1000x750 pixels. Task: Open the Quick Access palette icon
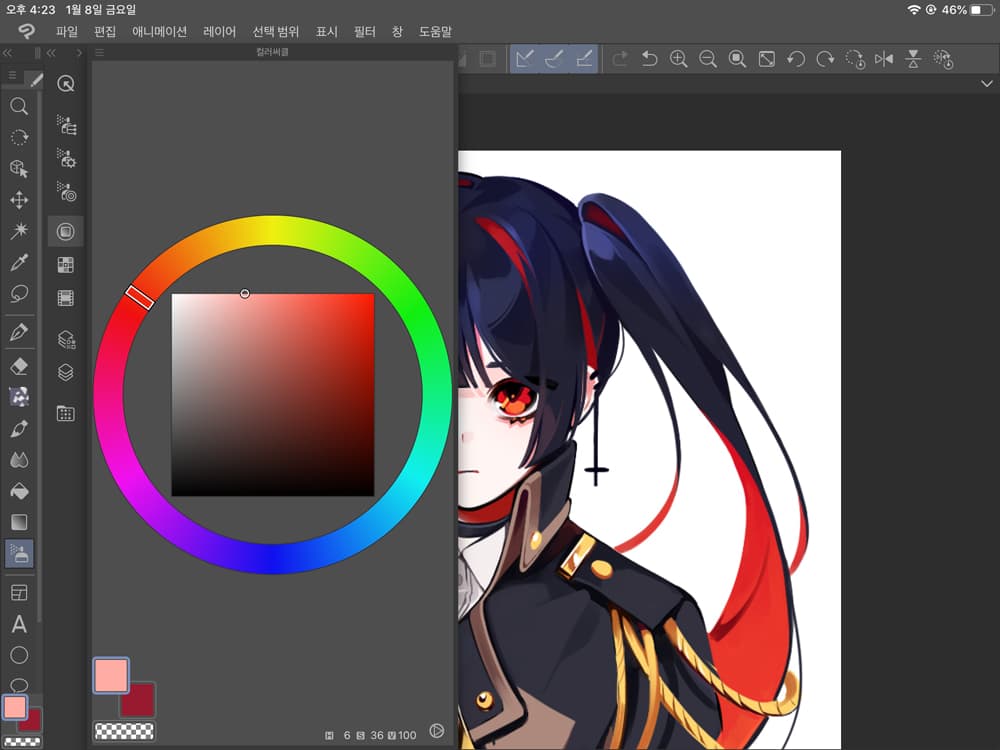coord(66,84)
